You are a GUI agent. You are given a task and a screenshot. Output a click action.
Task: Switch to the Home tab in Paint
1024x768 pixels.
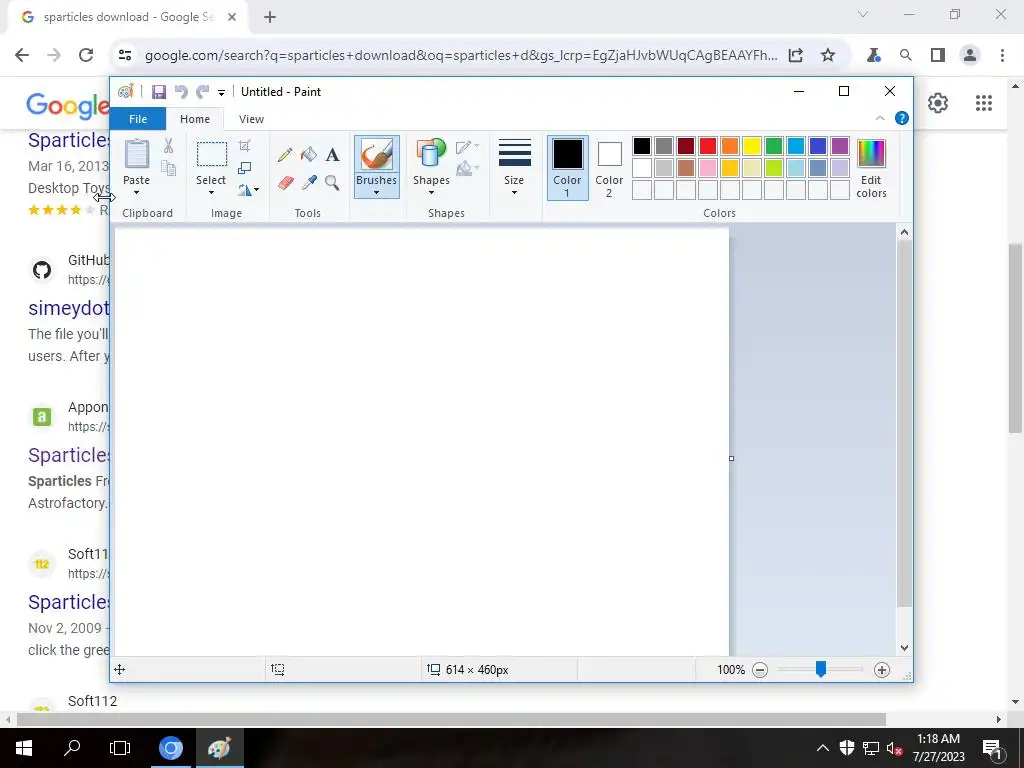tap(195, 119)
